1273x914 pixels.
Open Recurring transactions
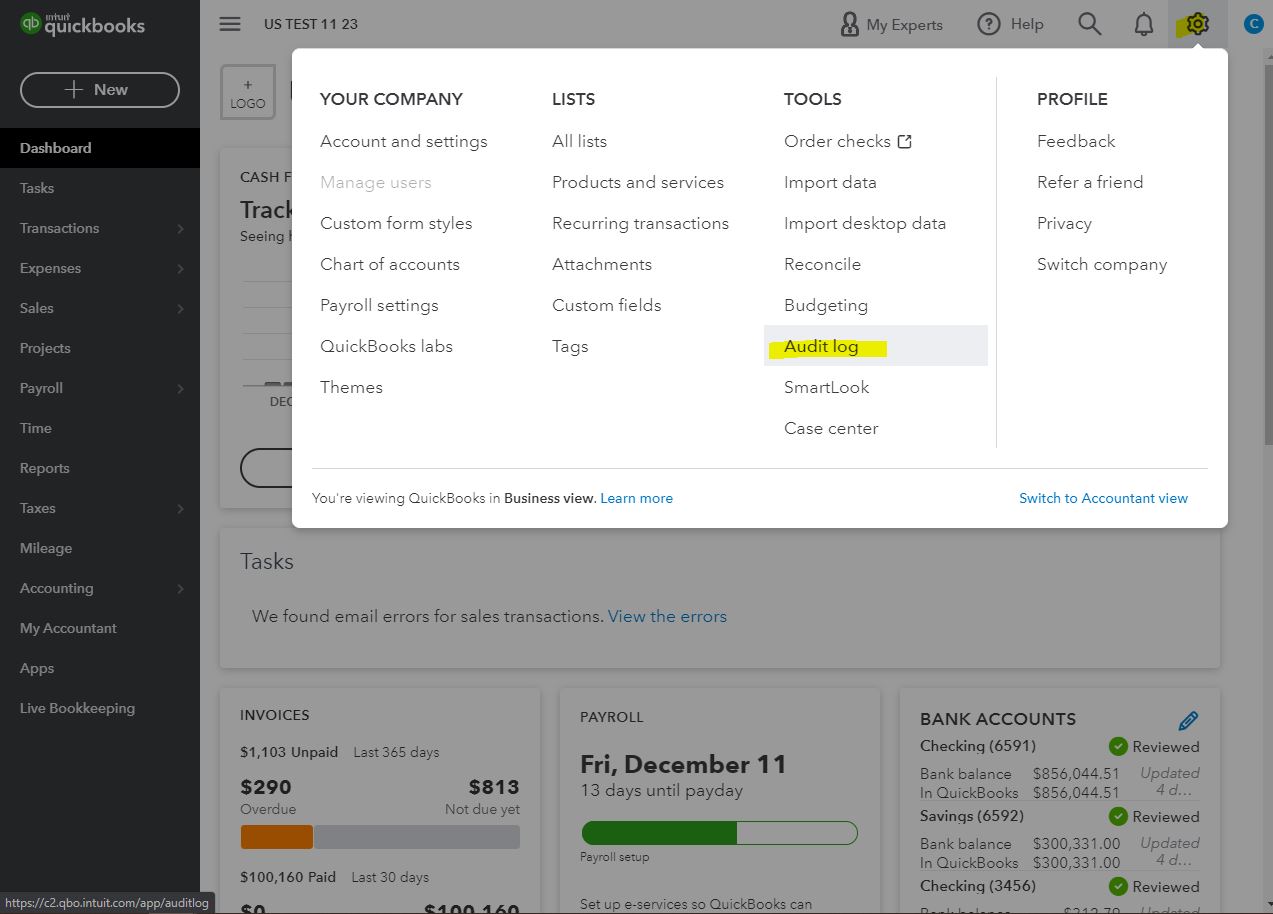(640, 224)
